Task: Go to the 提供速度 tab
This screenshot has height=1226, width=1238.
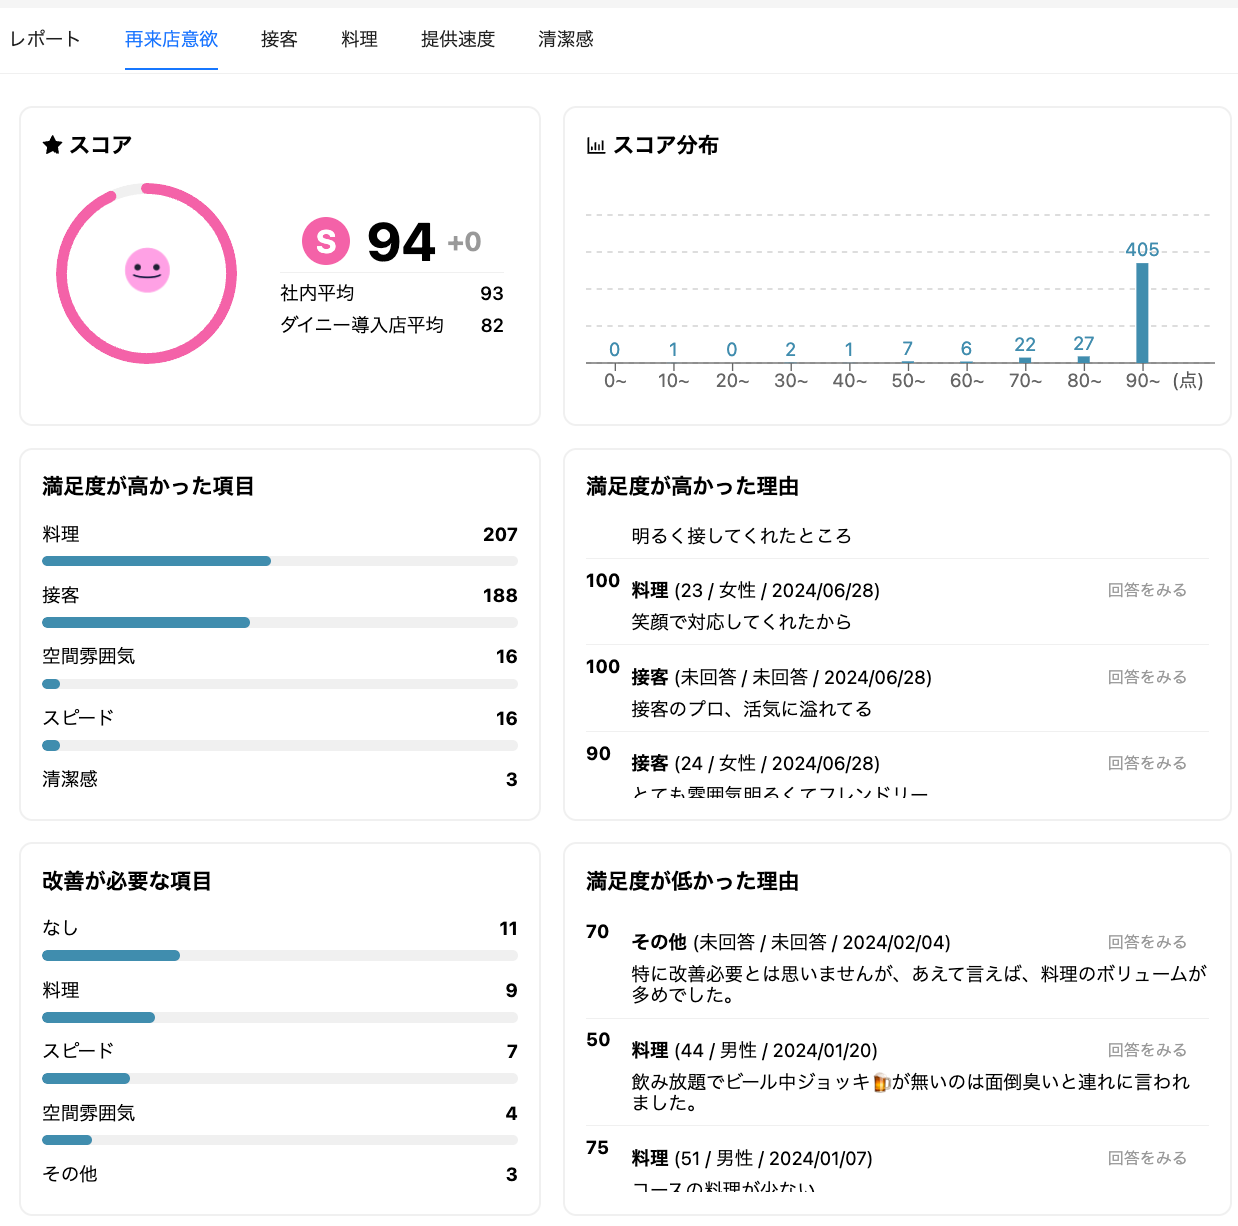Action: [x=458, y=39]
